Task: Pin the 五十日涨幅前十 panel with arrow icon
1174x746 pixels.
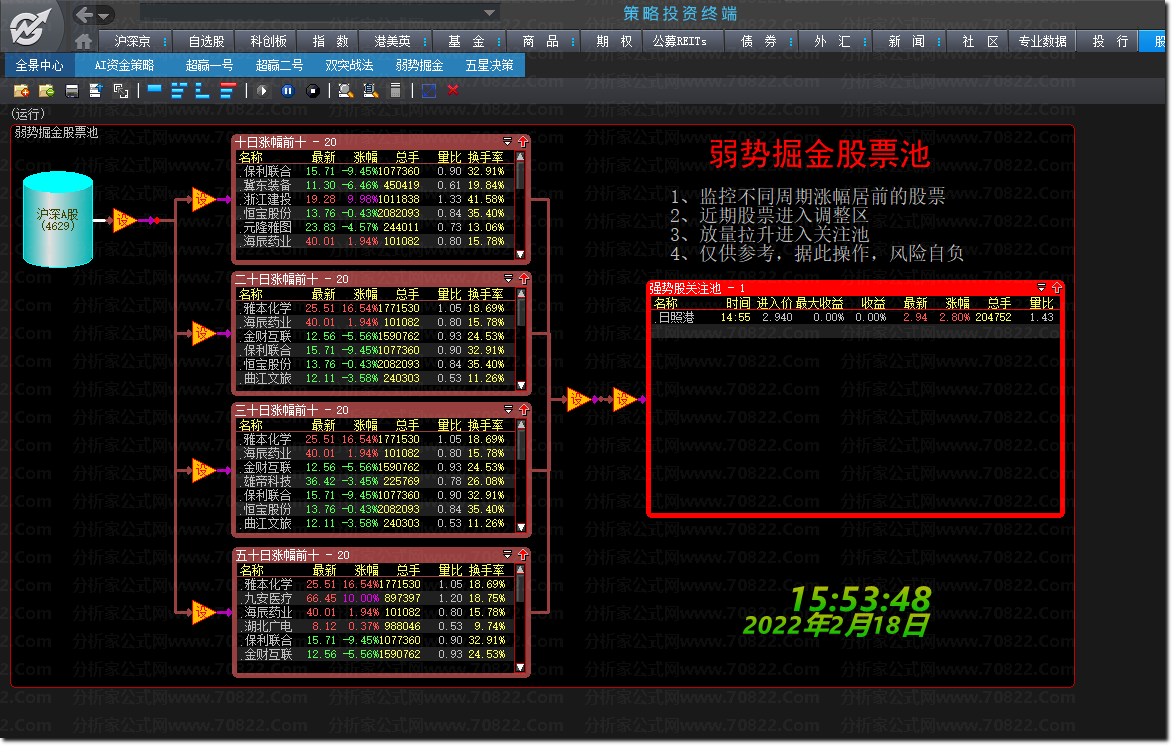Action: [x=523, y=555]
